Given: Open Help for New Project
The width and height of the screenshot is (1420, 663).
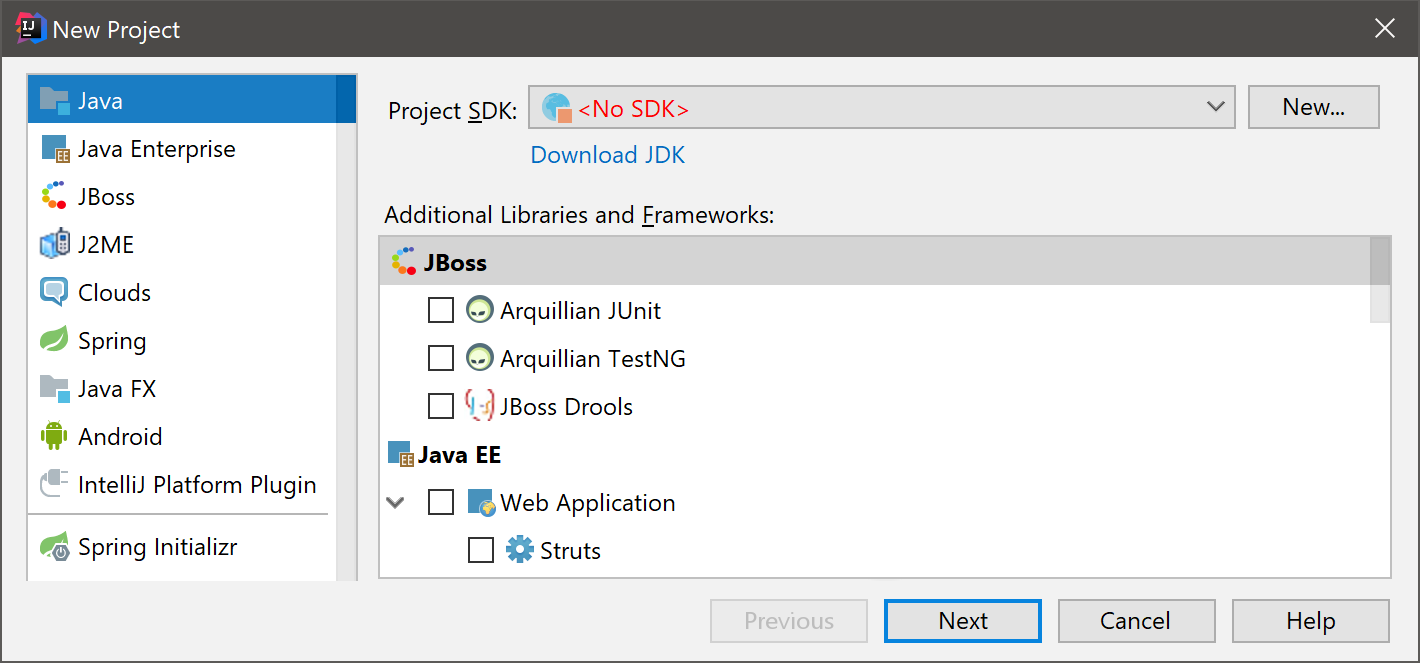Looking at the screenshot, I should click(1311, 621).
